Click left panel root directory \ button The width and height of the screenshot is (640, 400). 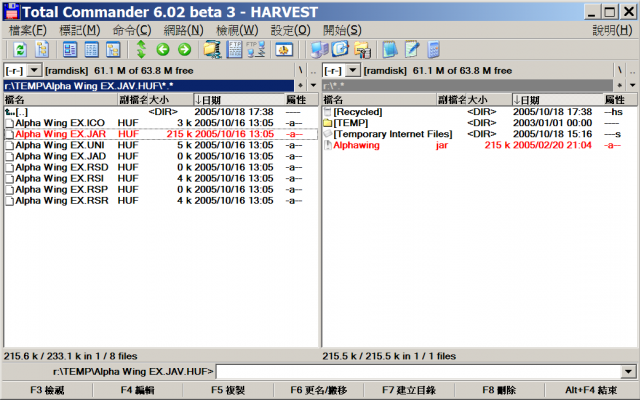300,71
